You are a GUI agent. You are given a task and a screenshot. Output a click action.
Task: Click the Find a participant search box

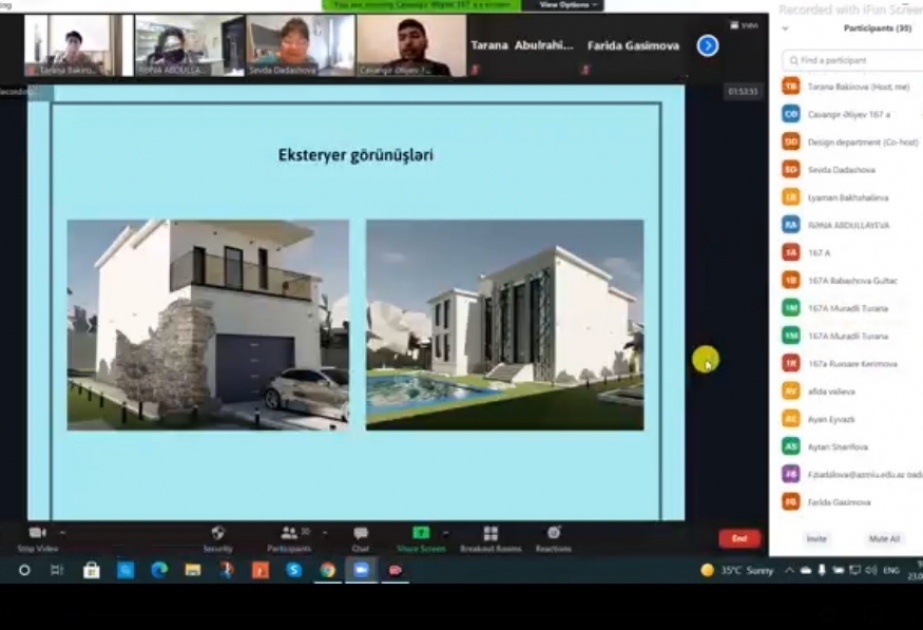[x=852, y=60]
